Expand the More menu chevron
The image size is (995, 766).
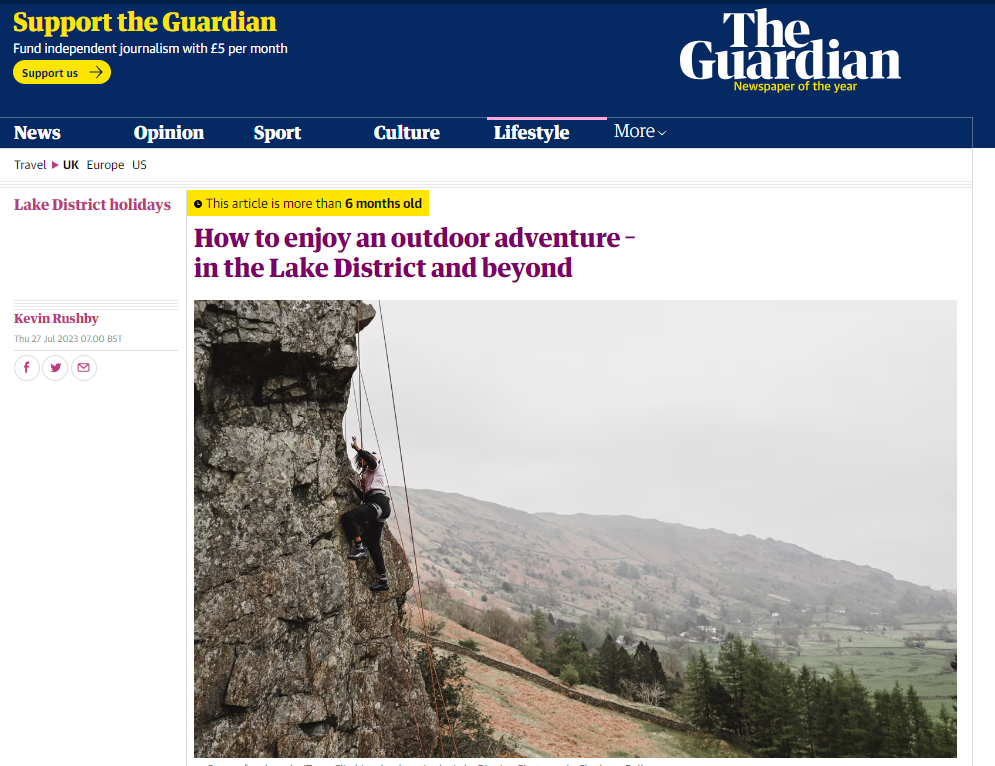click(662, 133)
